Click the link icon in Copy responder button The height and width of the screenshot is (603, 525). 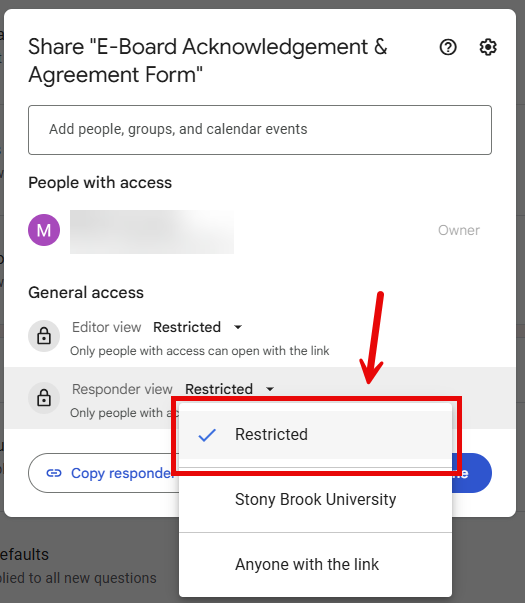(54, 473)
